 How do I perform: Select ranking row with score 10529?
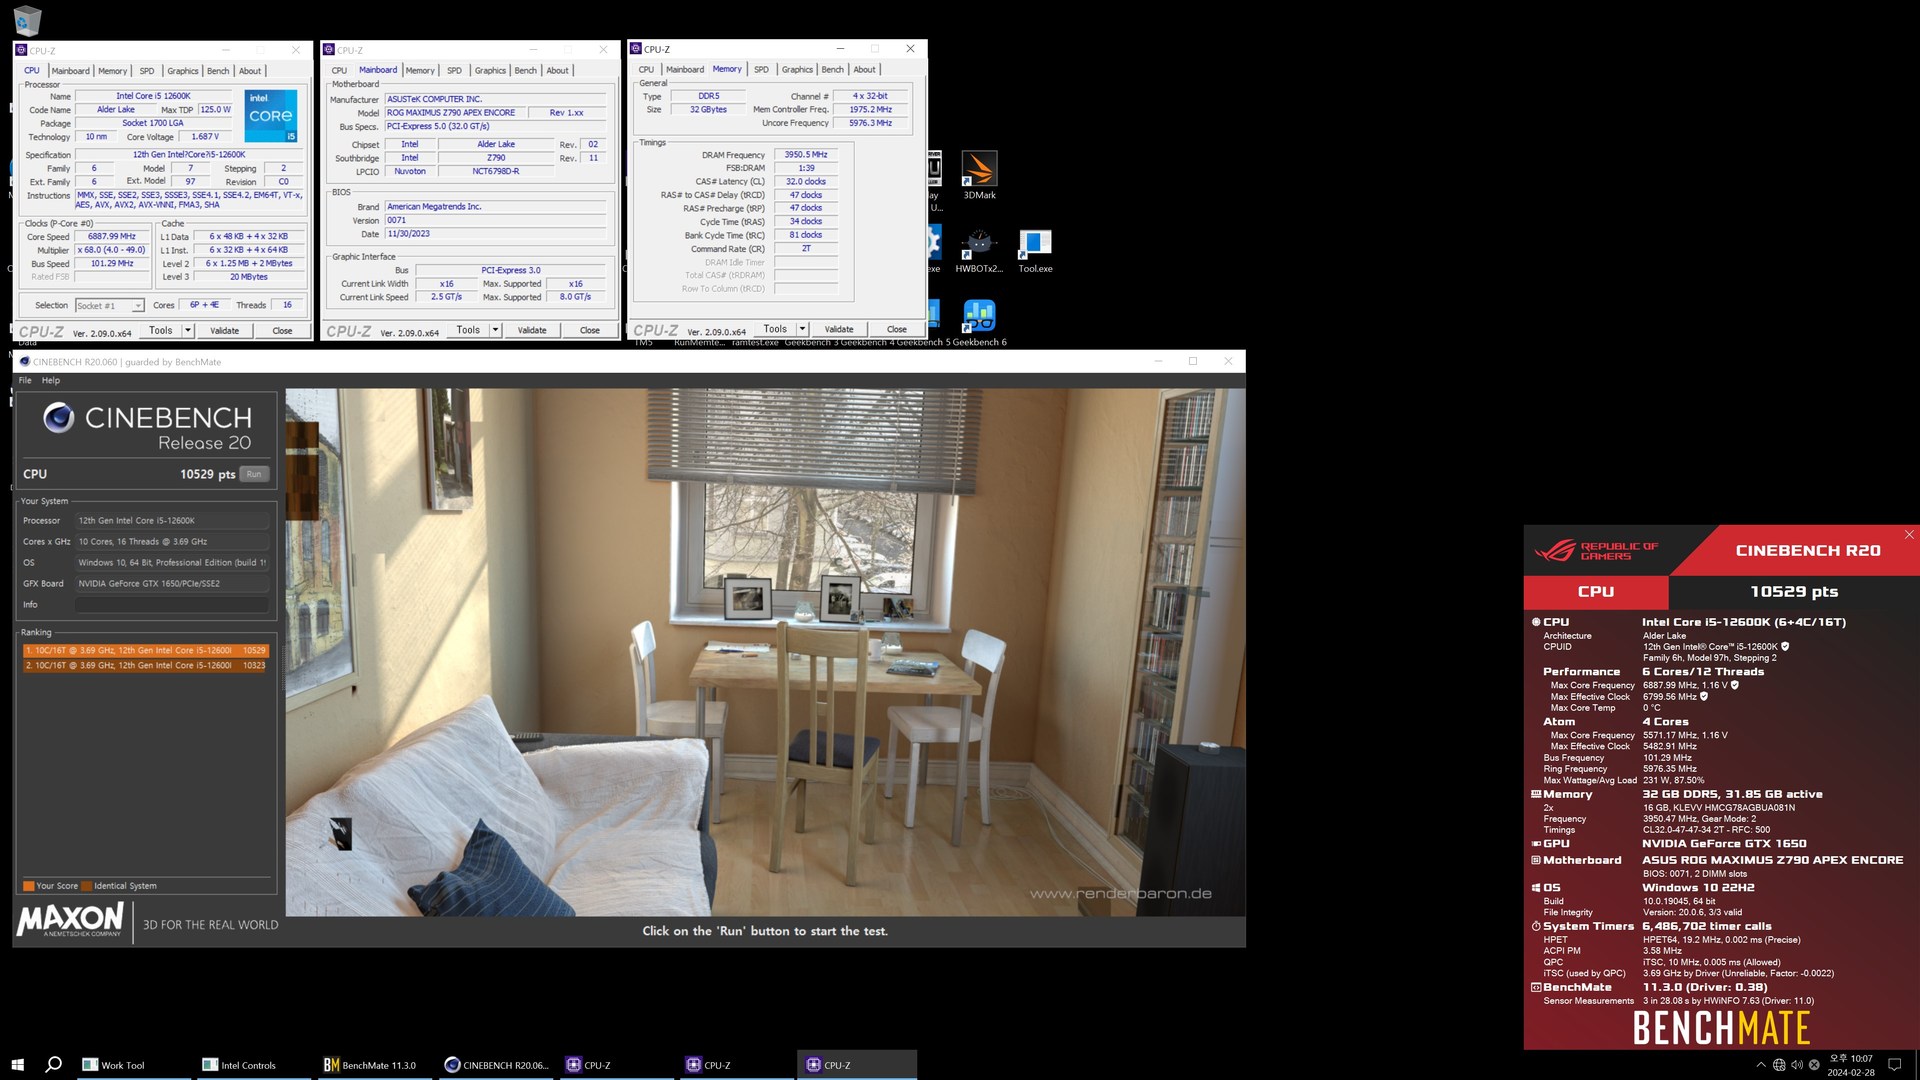click(145, 650)
